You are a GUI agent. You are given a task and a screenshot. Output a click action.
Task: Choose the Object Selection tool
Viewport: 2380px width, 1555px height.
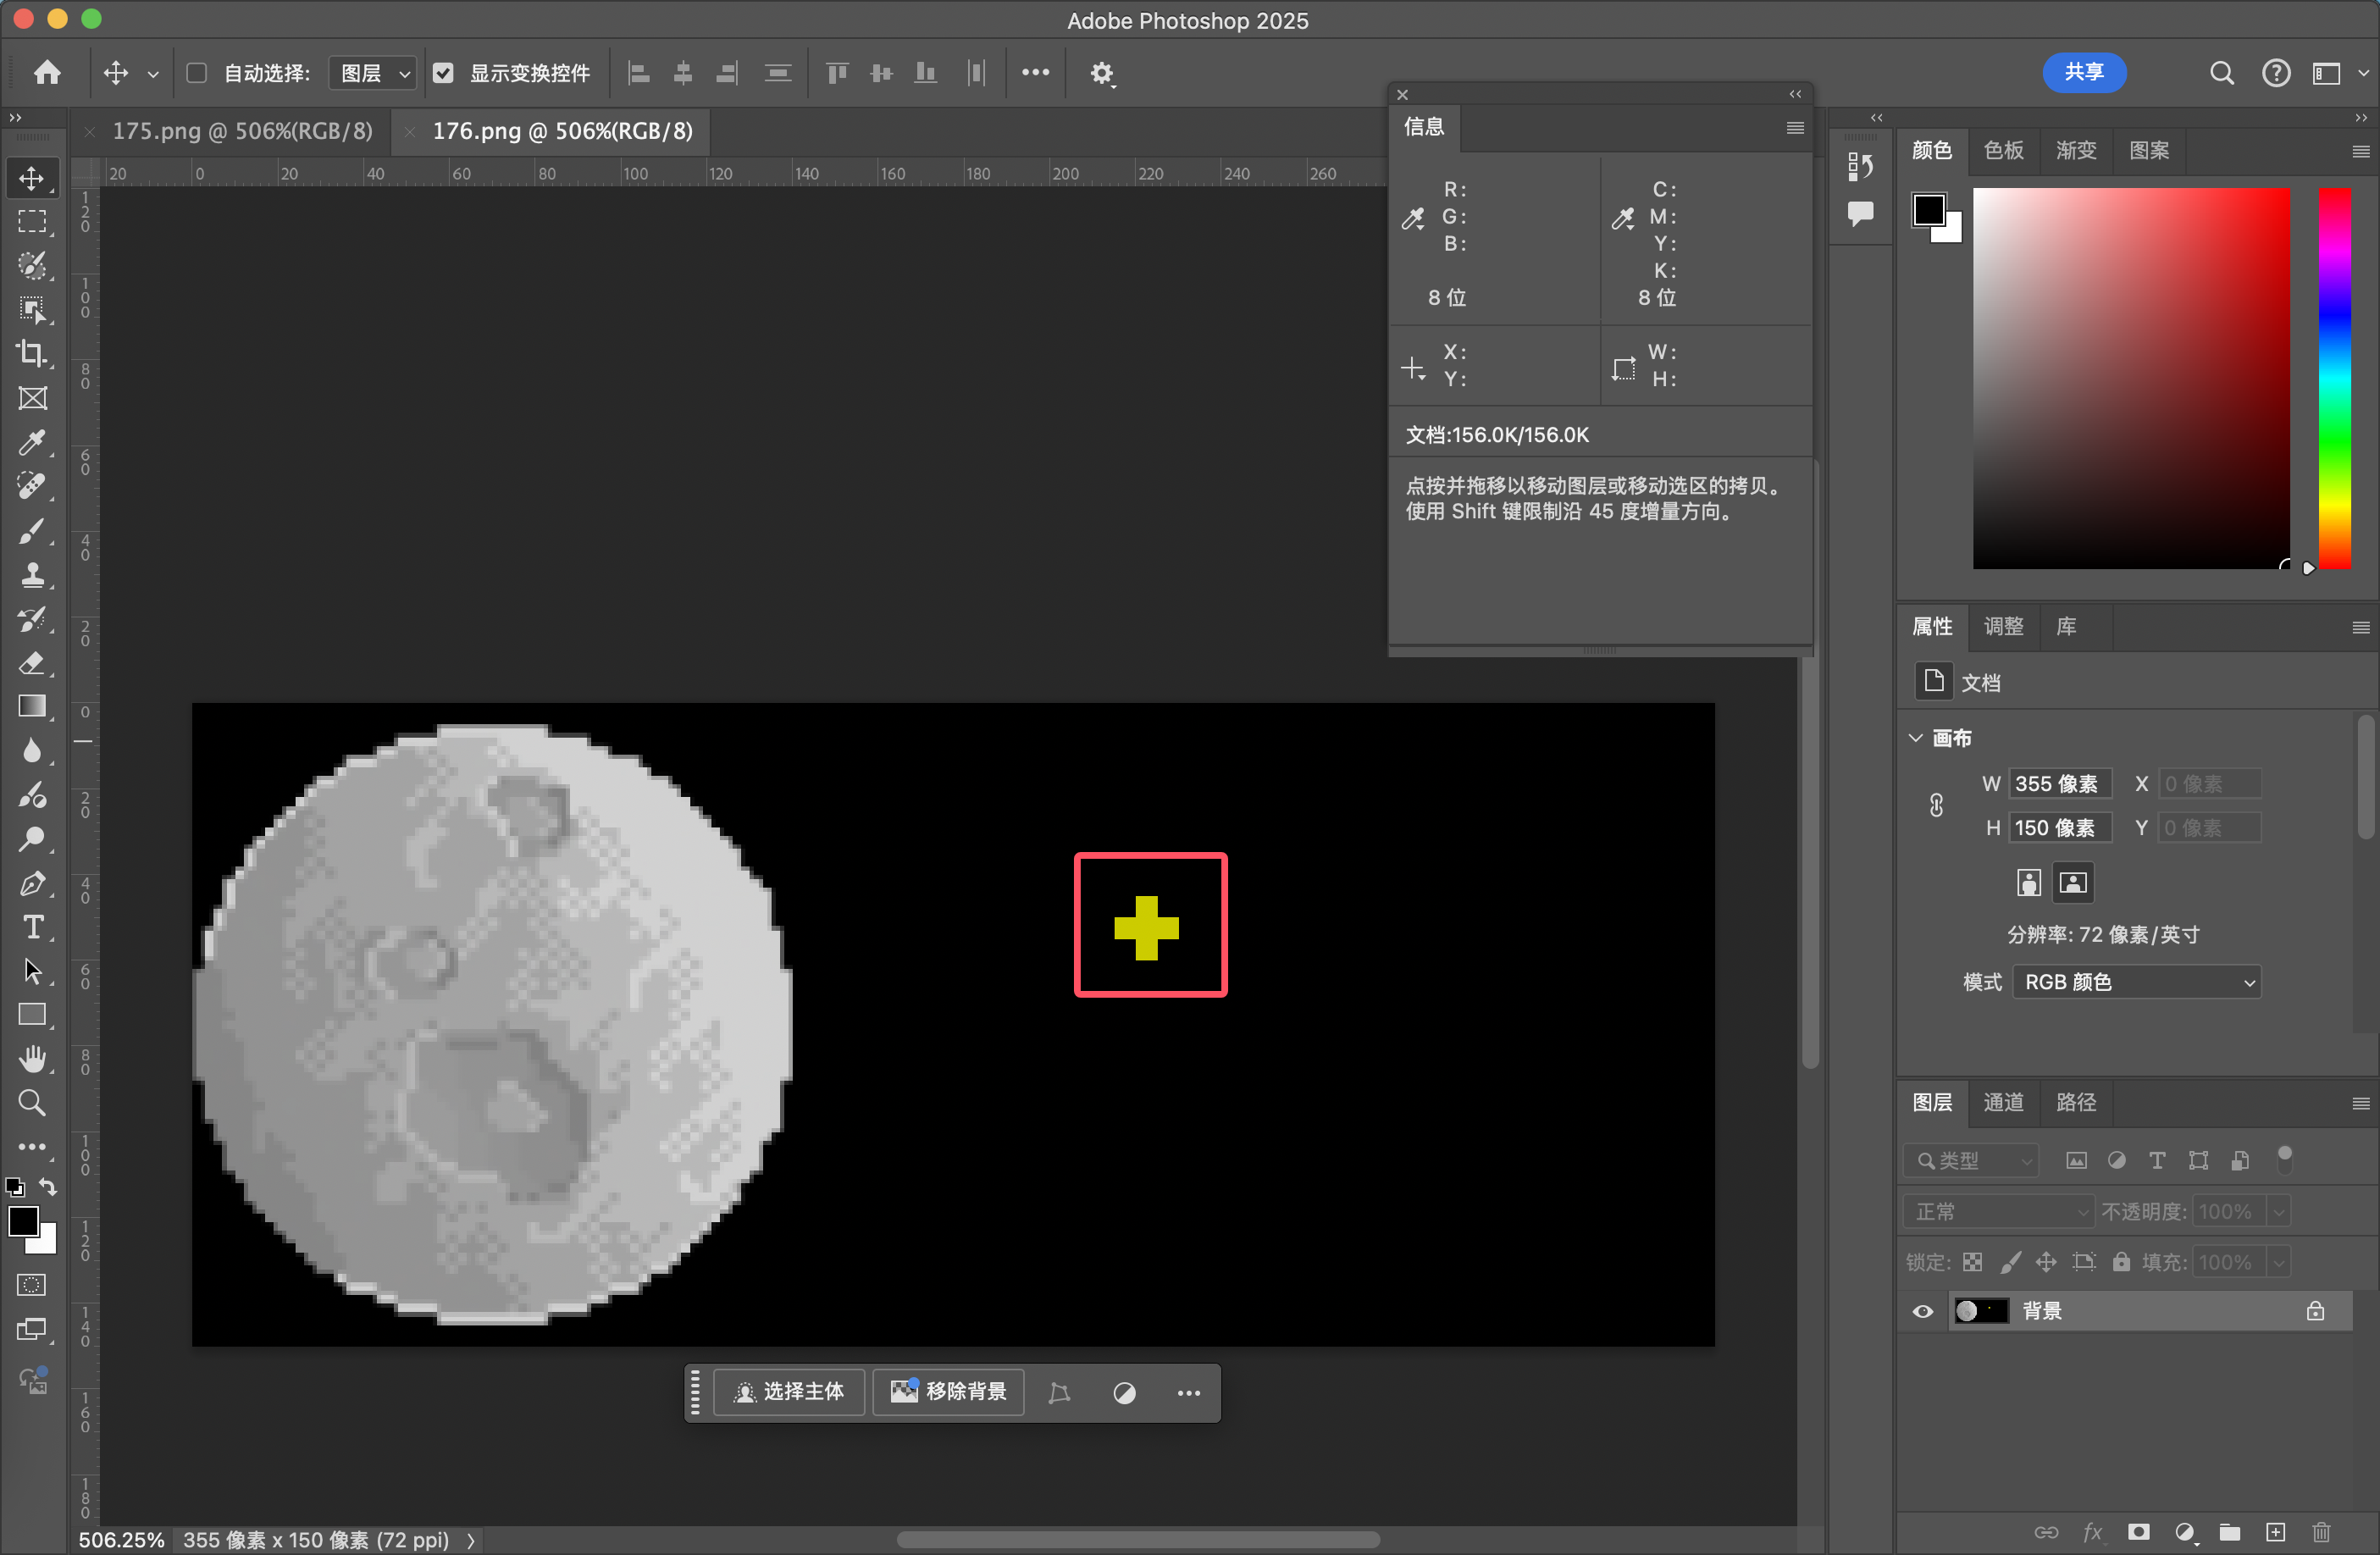coord(32,310)
